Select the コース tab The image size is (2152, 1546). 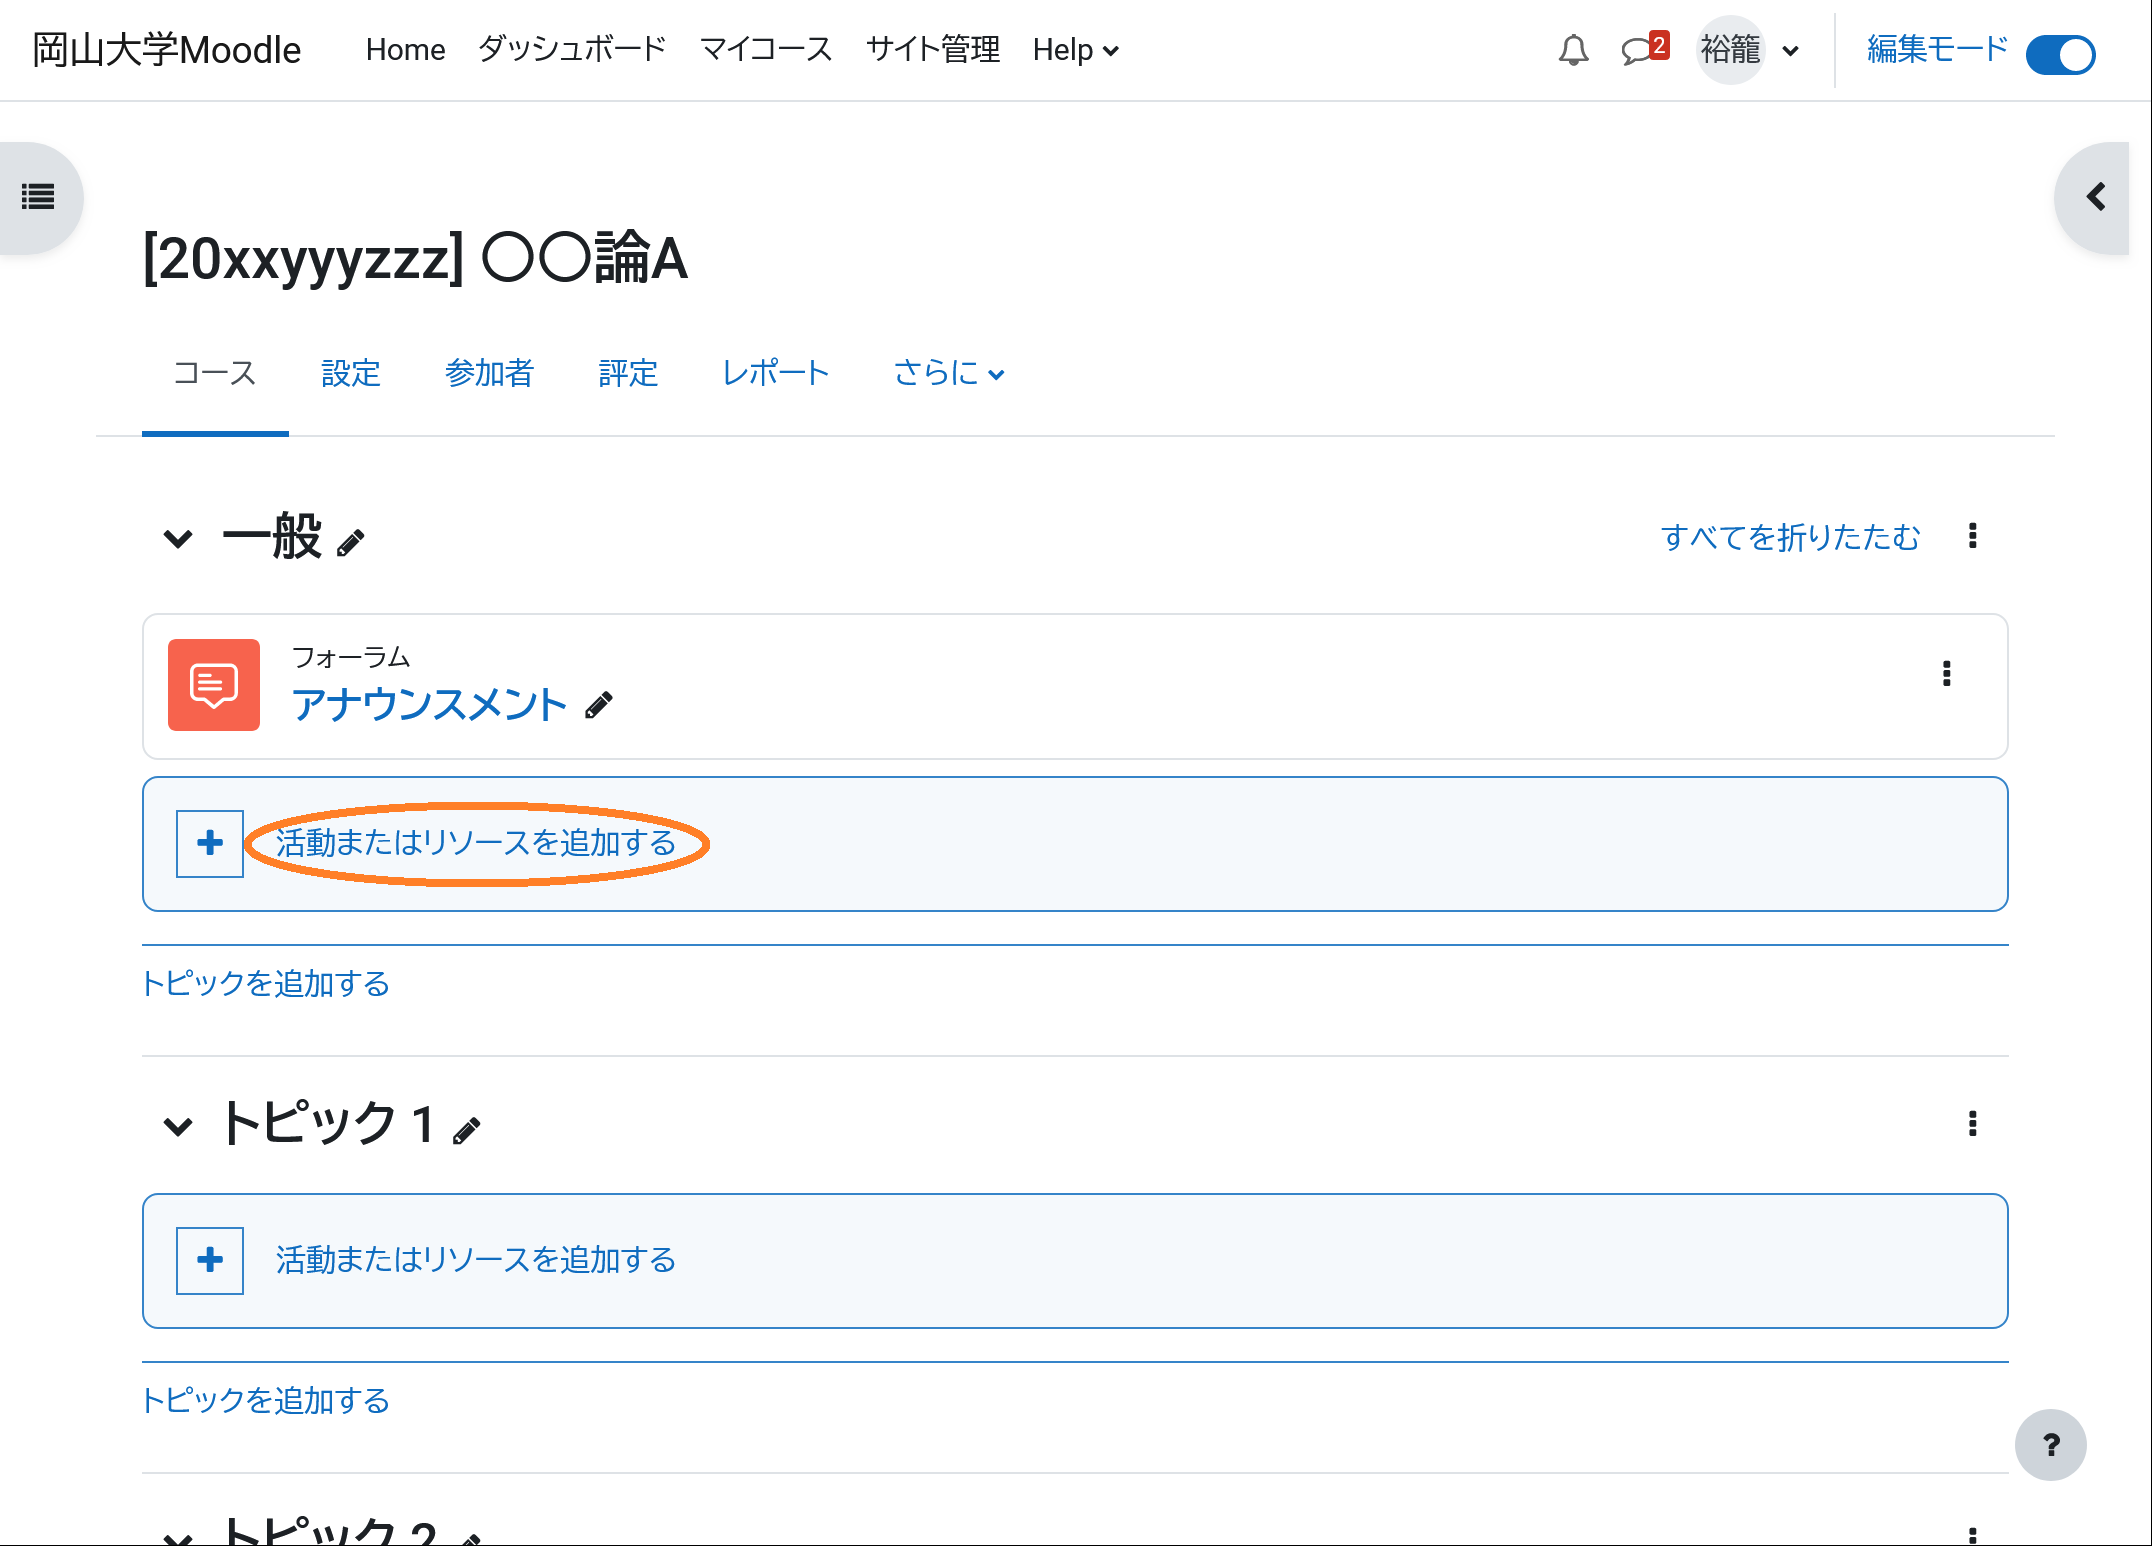pos(215,374)
